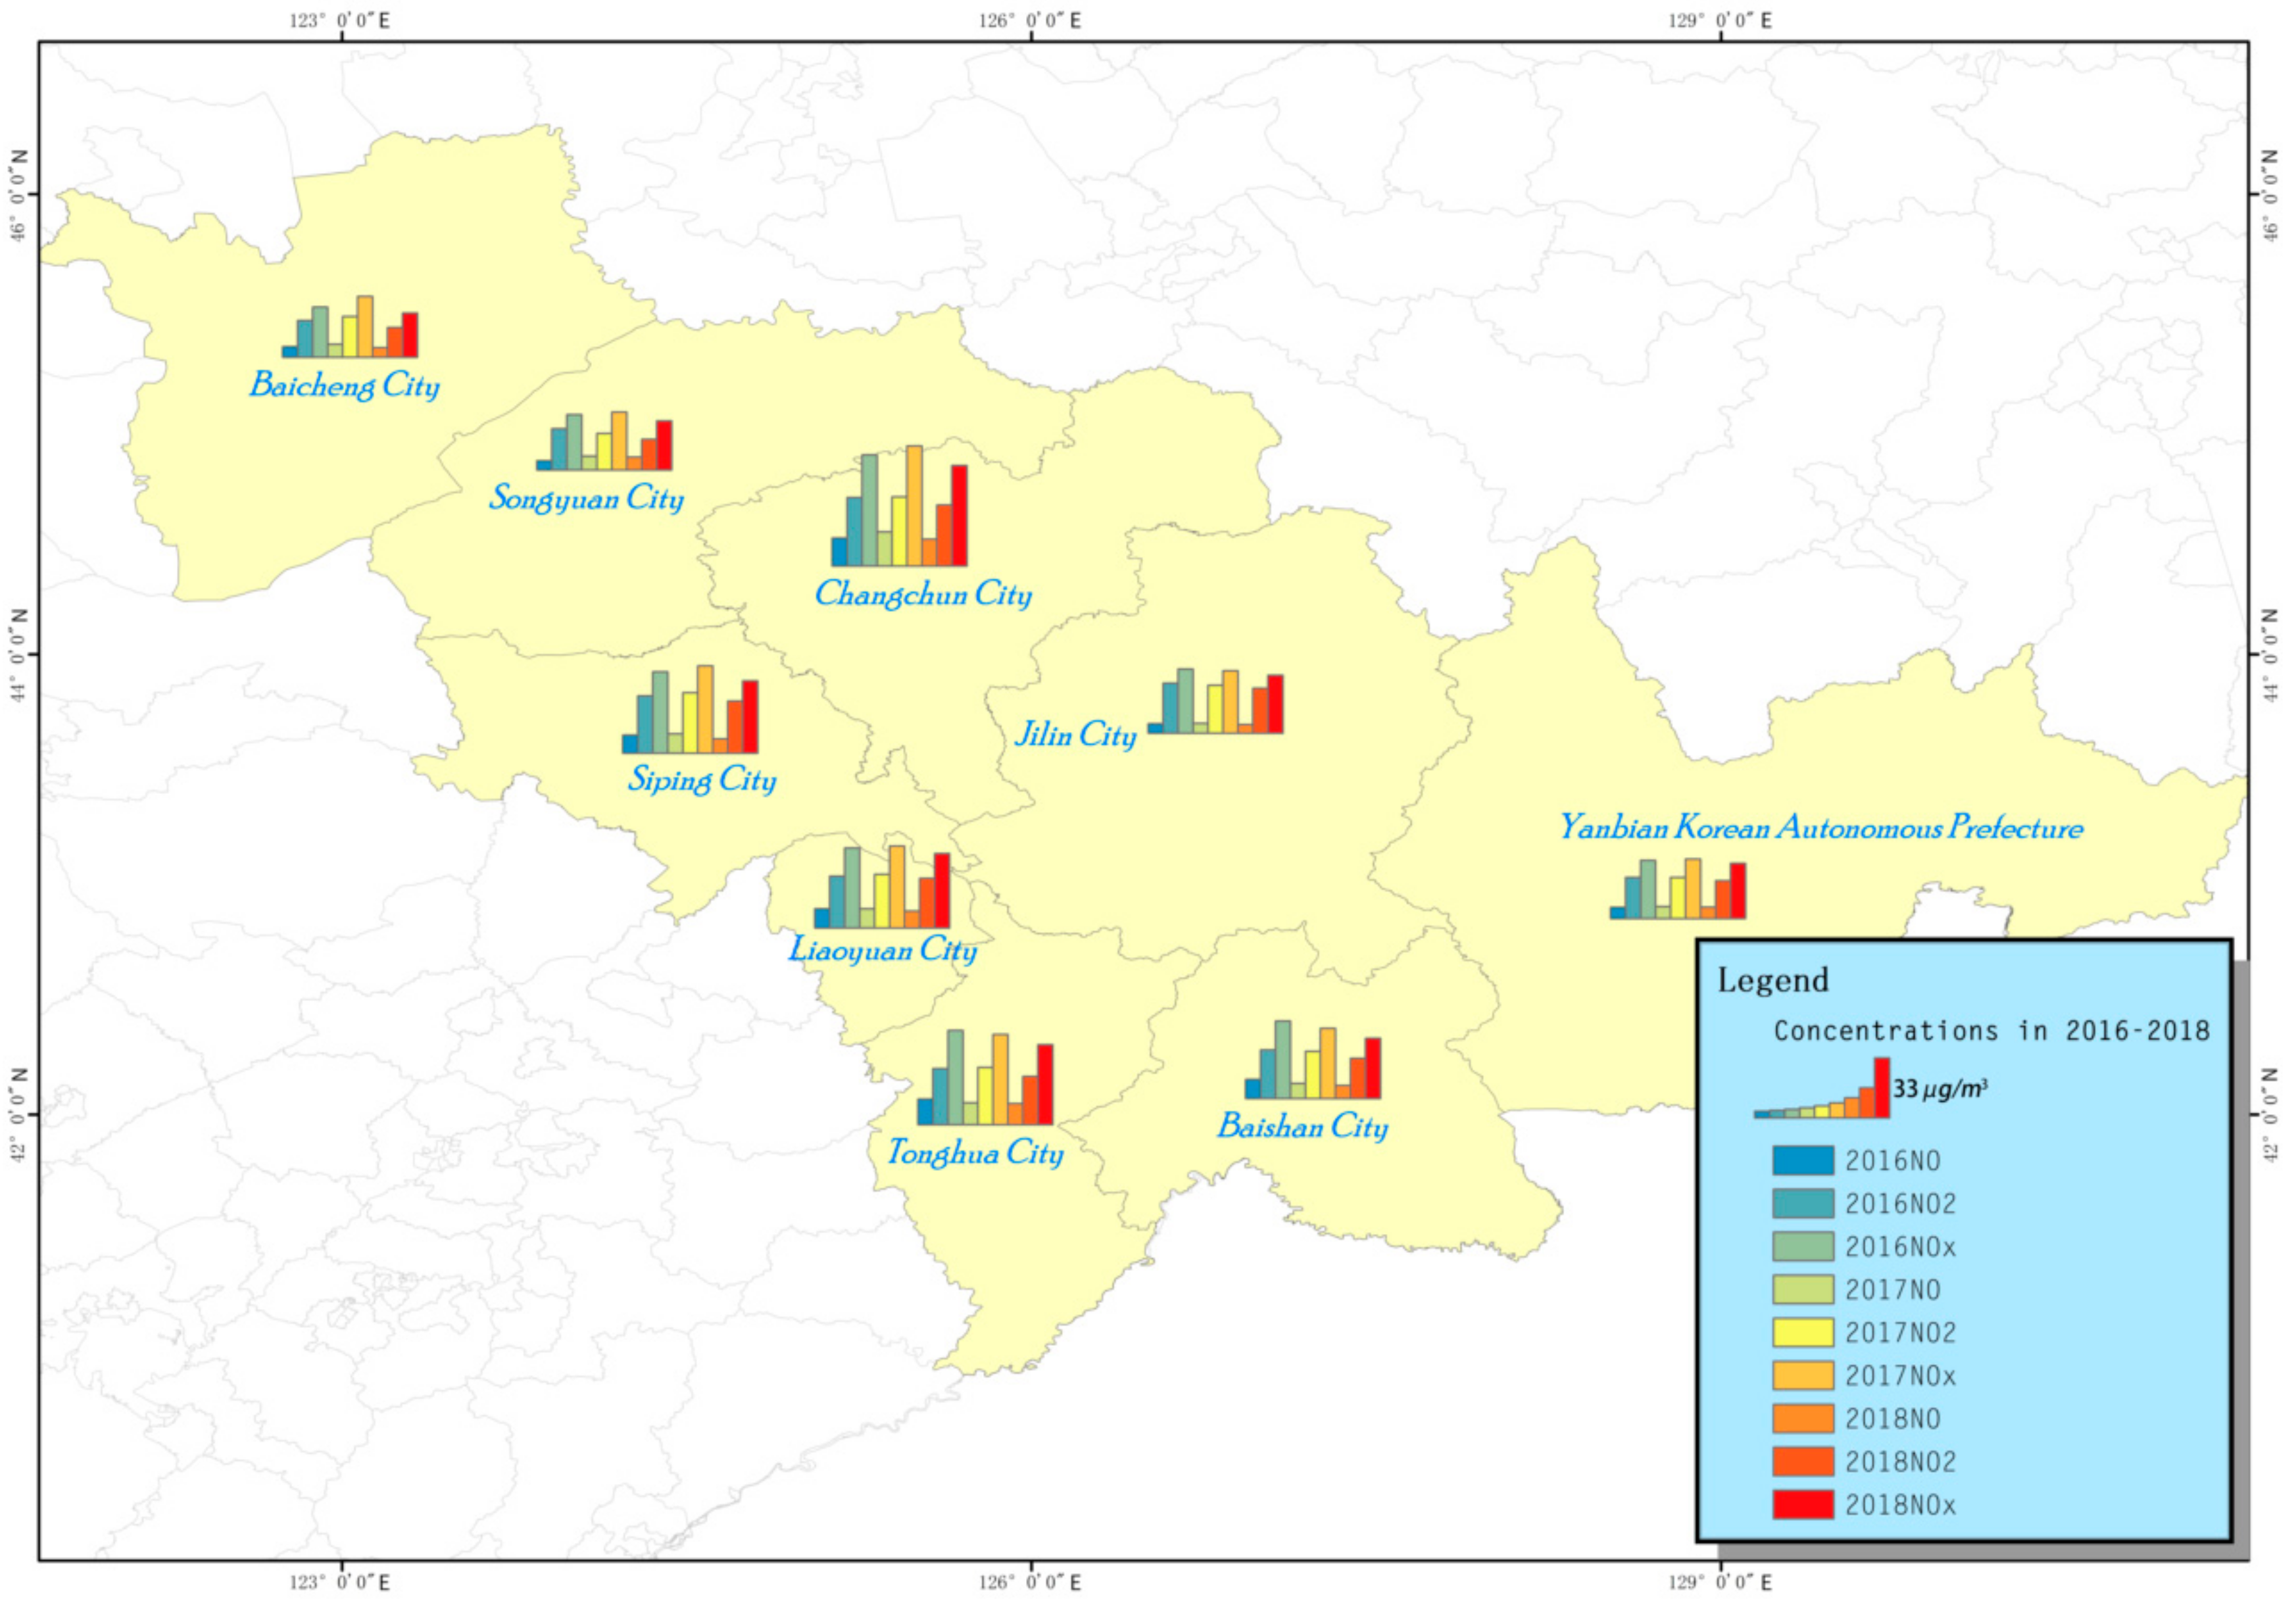
Task: Click the 2017NO2 yellow legend swatch
Action: pyautogui.click(x=1803, y=1332)
